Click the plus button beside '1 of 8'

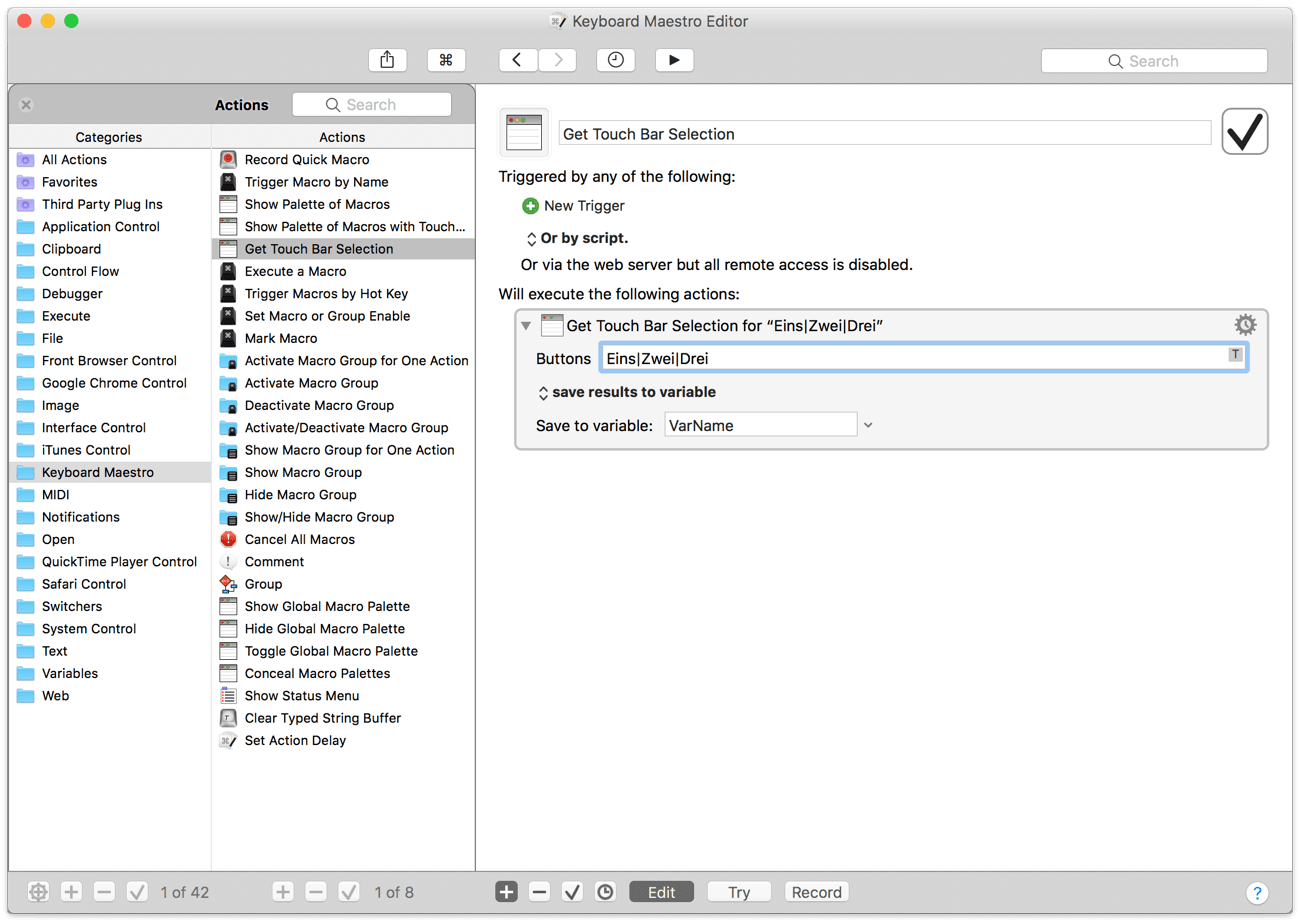point(283,892)
